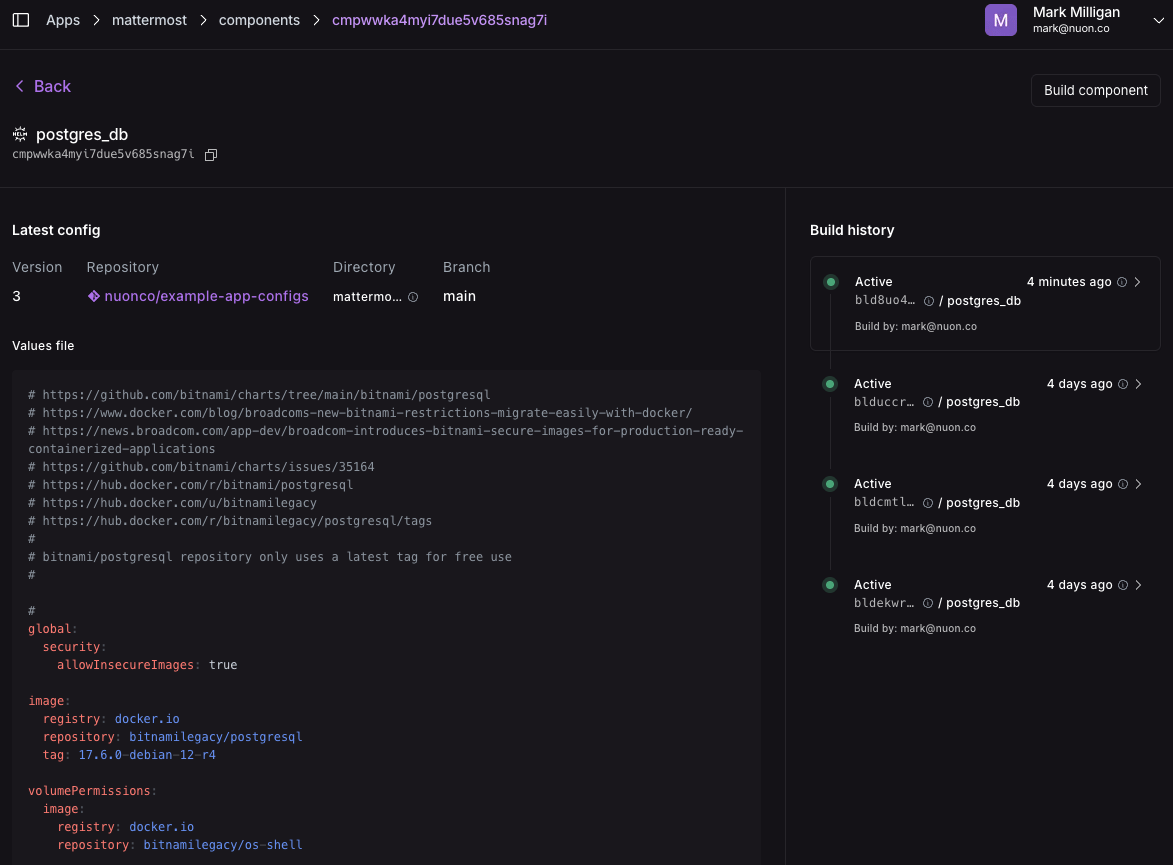Expand the bld8uo4 build via chevron
This screenshot has height=865, width=1173.
(1138, 282)
